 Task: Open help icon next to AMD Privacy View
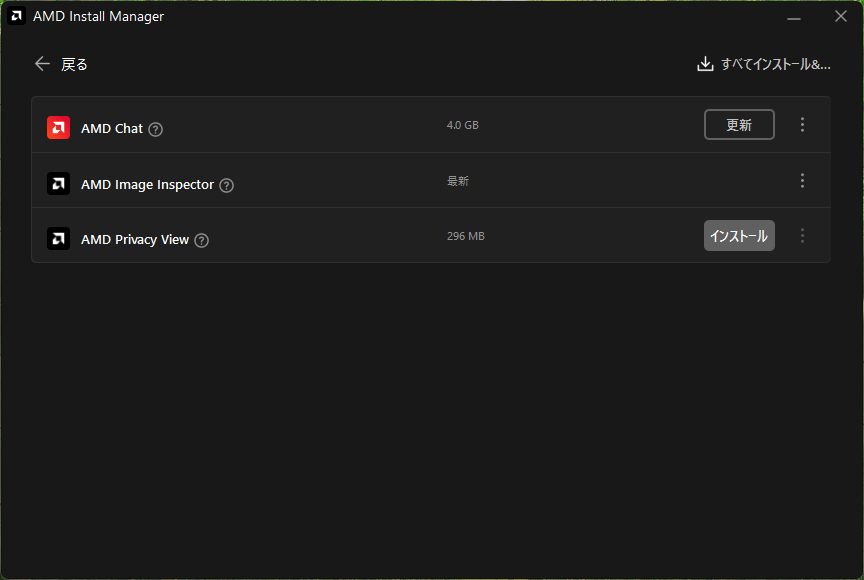202,240
